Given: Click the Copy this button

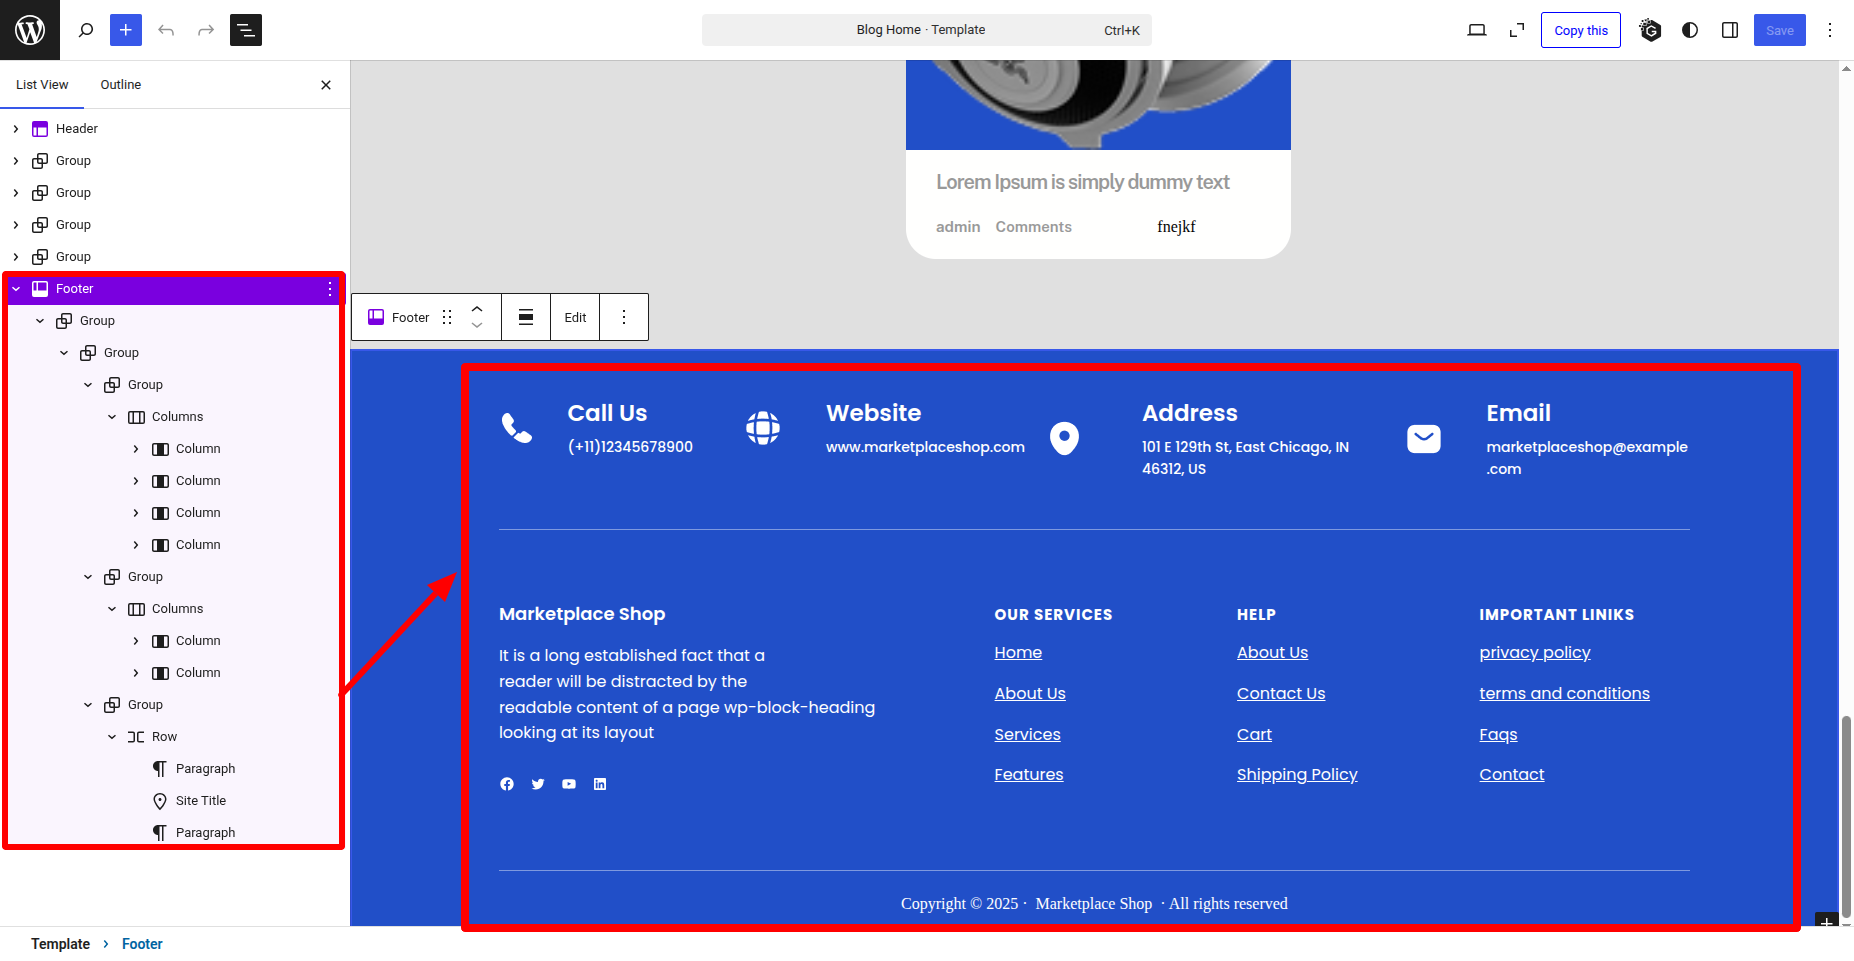Looking at the screenshot, I should tap(1580, 30).
